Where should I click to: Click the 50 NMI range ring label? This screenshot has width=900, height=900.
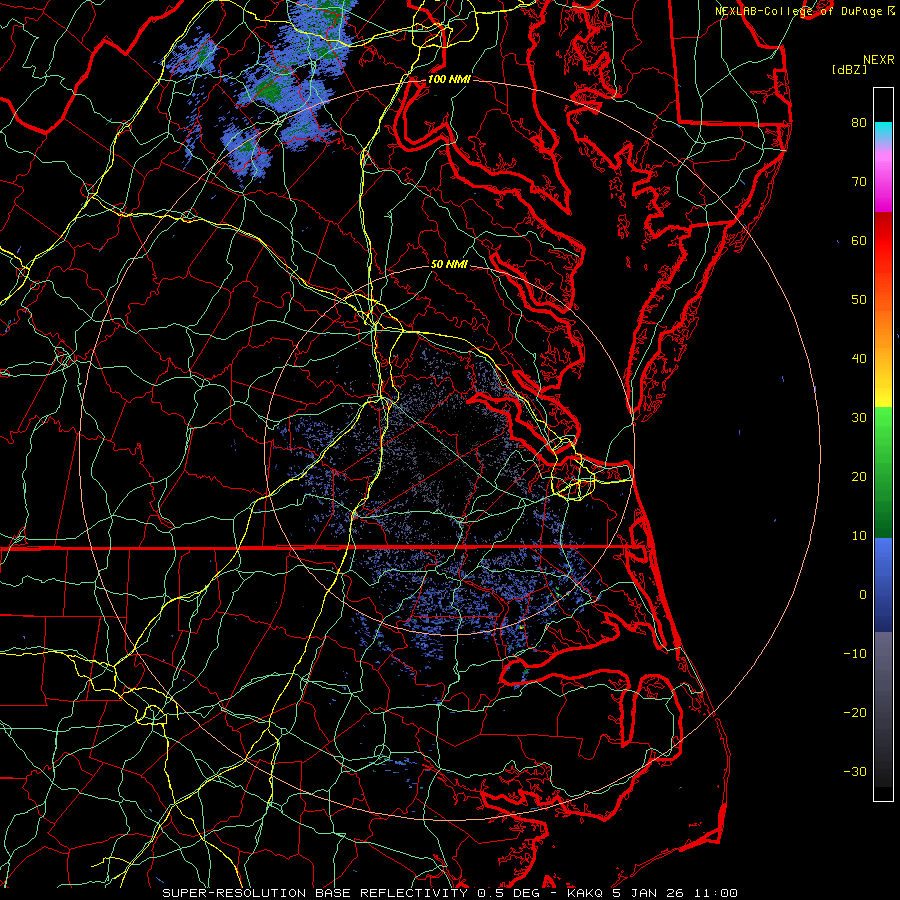pyautogui.click(x=449, y=264)
